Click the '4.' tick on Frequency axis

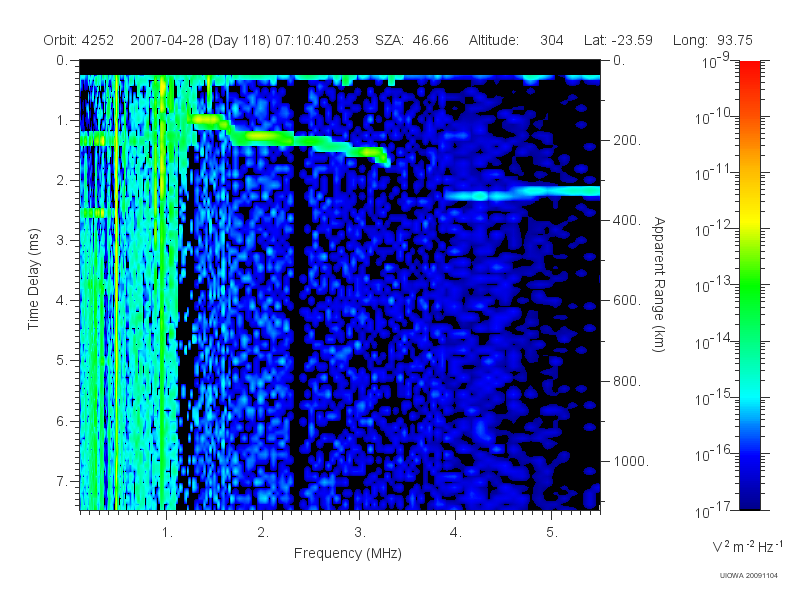(x=456, y=533)
